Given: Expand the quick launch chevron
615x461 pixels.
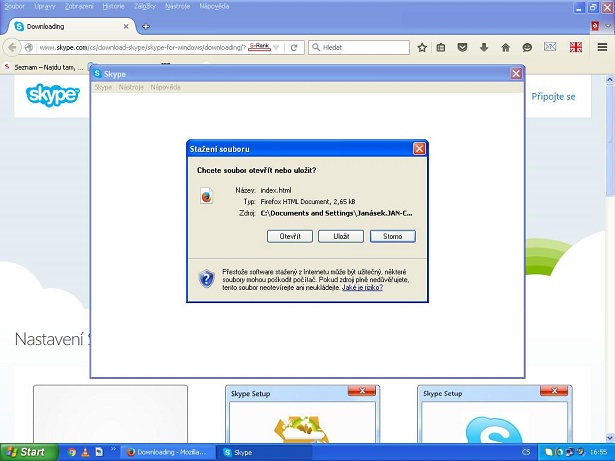Looking at the screenshot, I should (x=113, y=448).
